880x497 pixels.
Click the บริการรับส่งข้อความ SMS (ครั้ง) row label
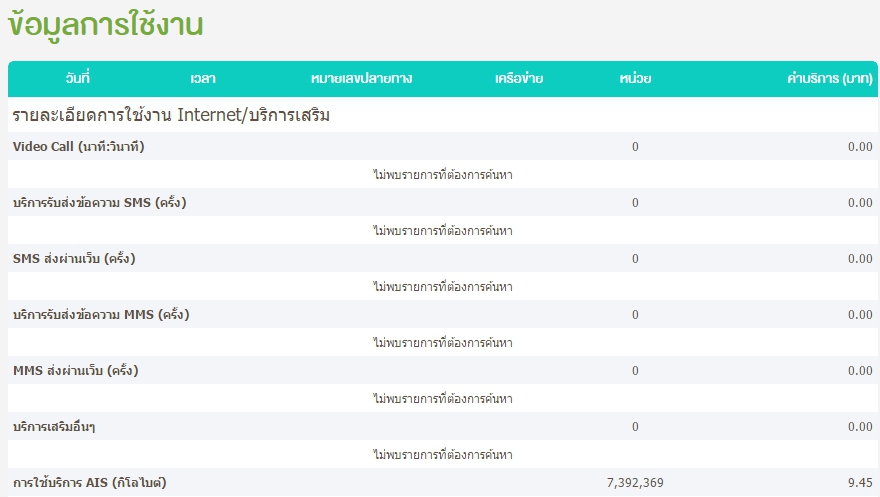99,203
